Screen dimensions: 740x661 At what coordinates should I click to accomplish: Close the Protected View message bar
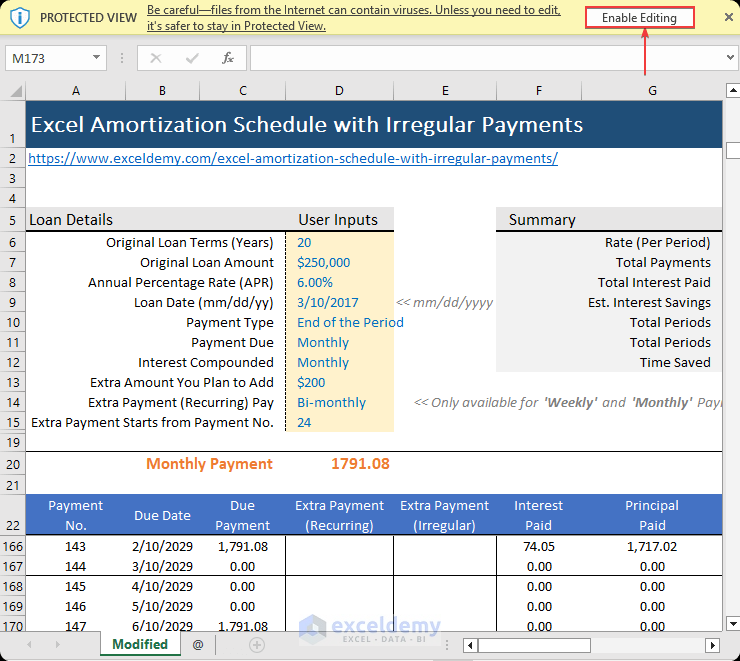tap(727, 18)
